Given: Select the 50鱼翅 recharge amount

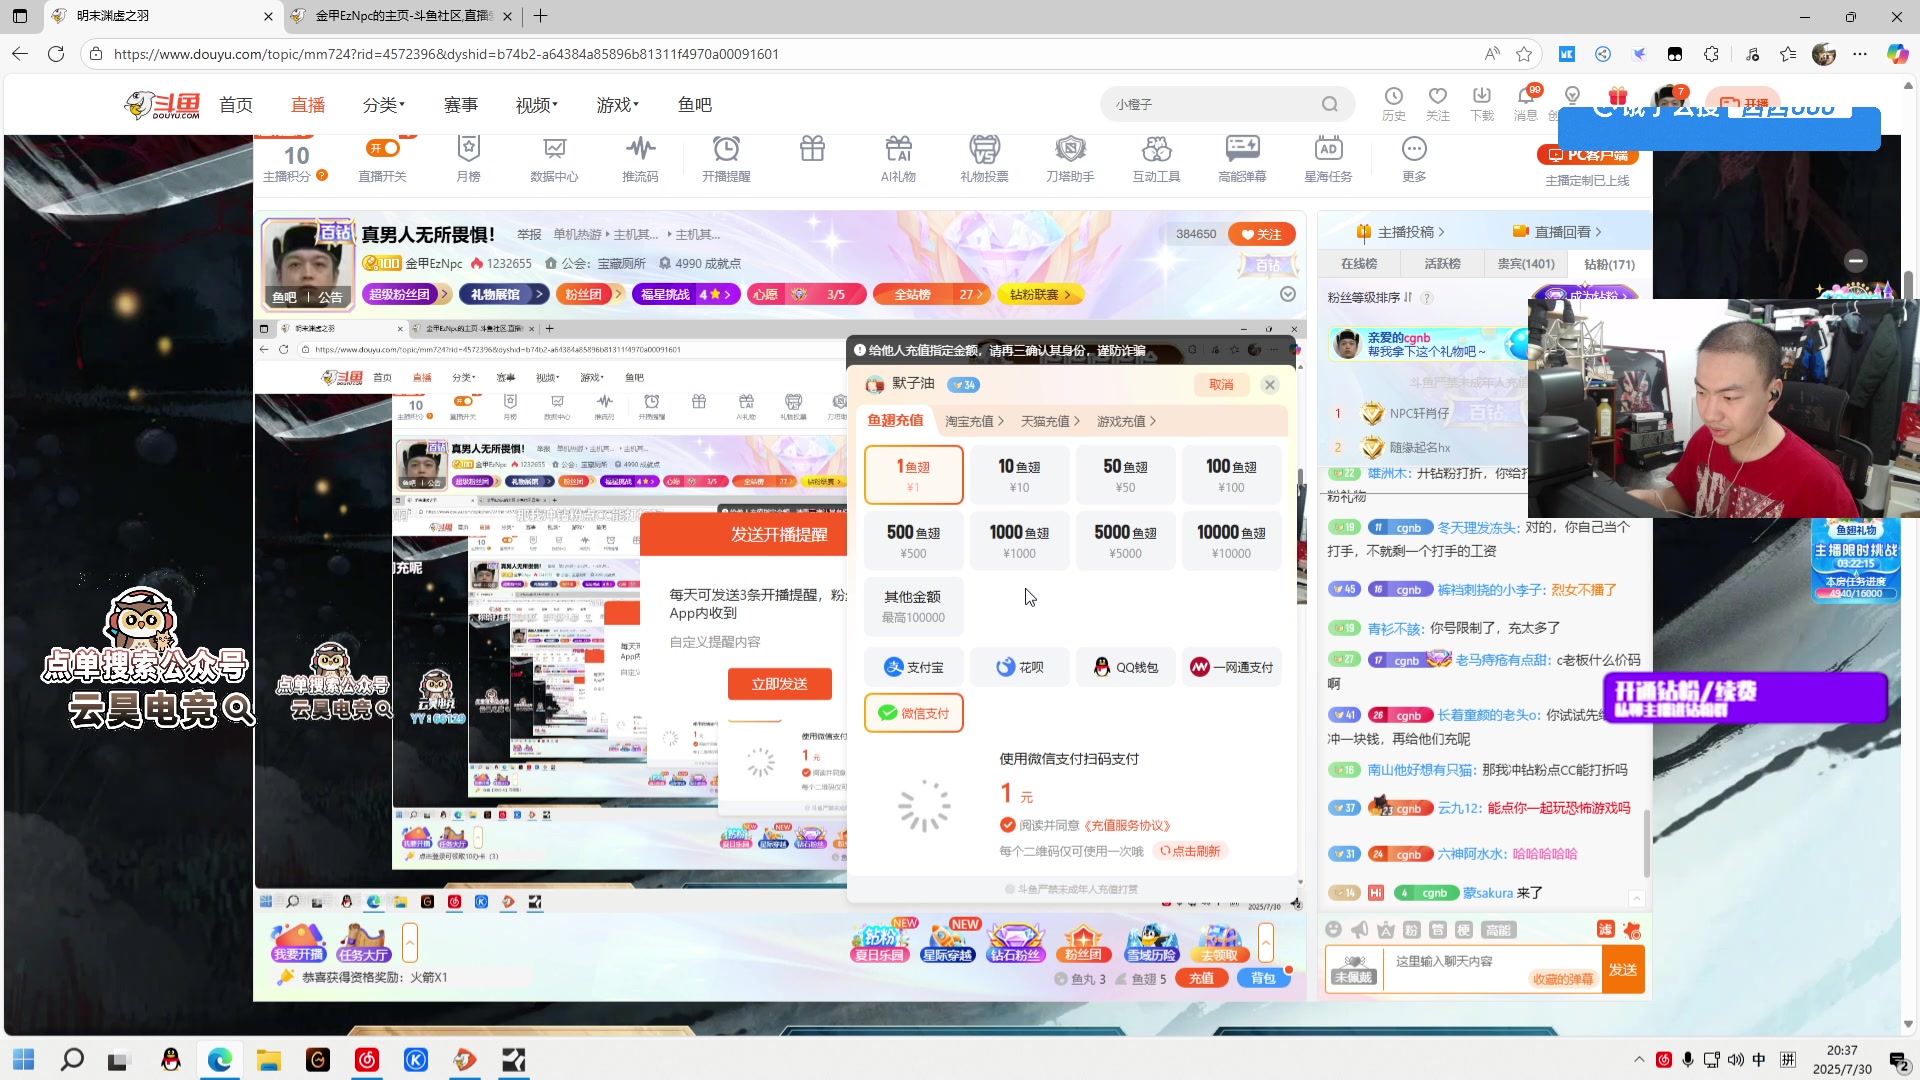Looking at the screenshot, I should (1125, 475).
